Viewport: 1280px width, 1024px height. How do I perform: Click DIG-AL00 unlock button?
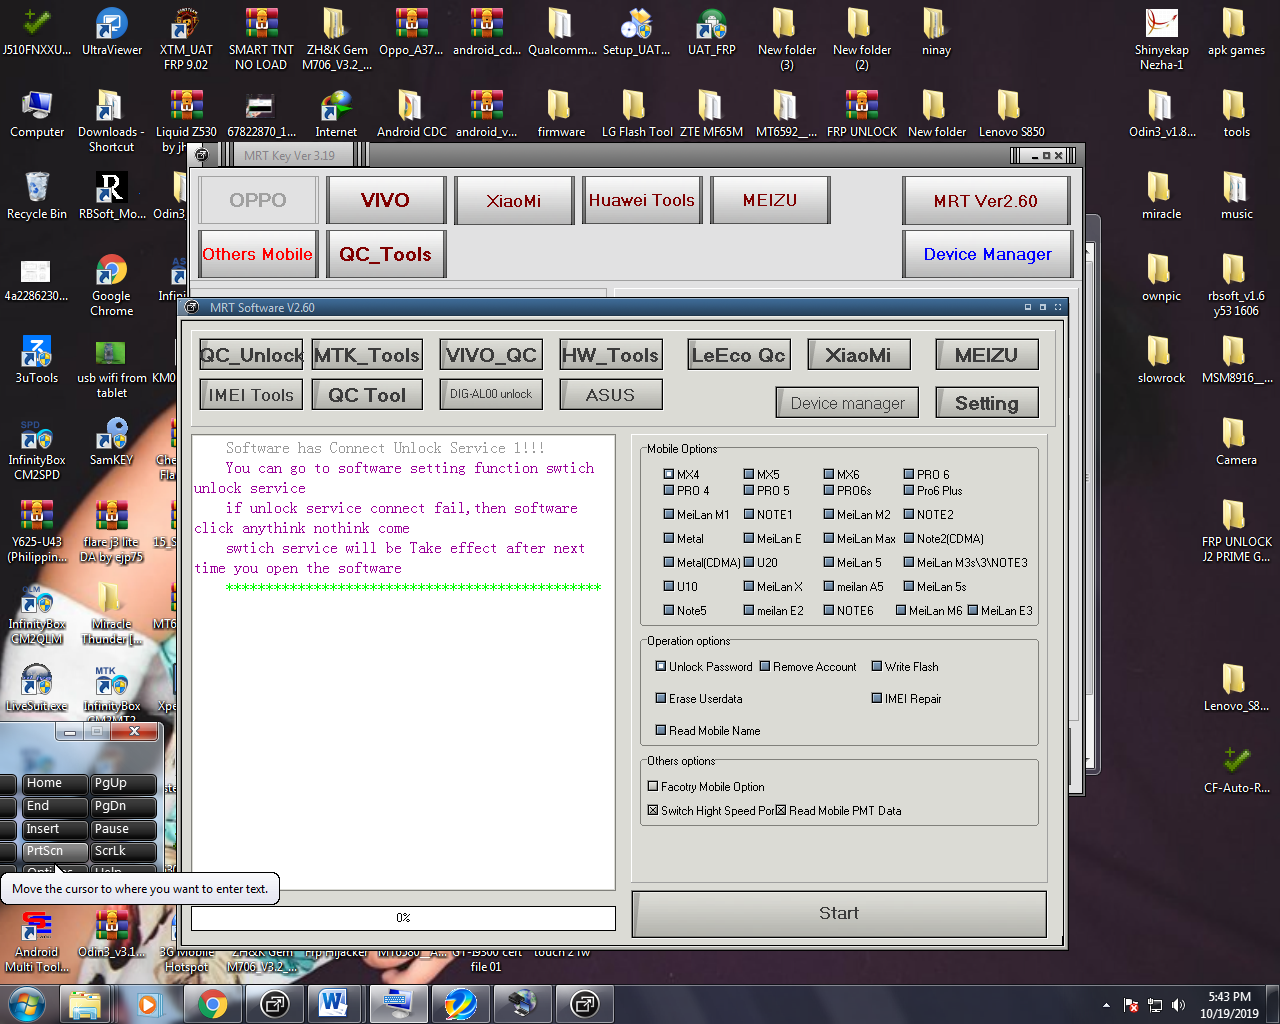pyautogui.click(x=491, y=394)
